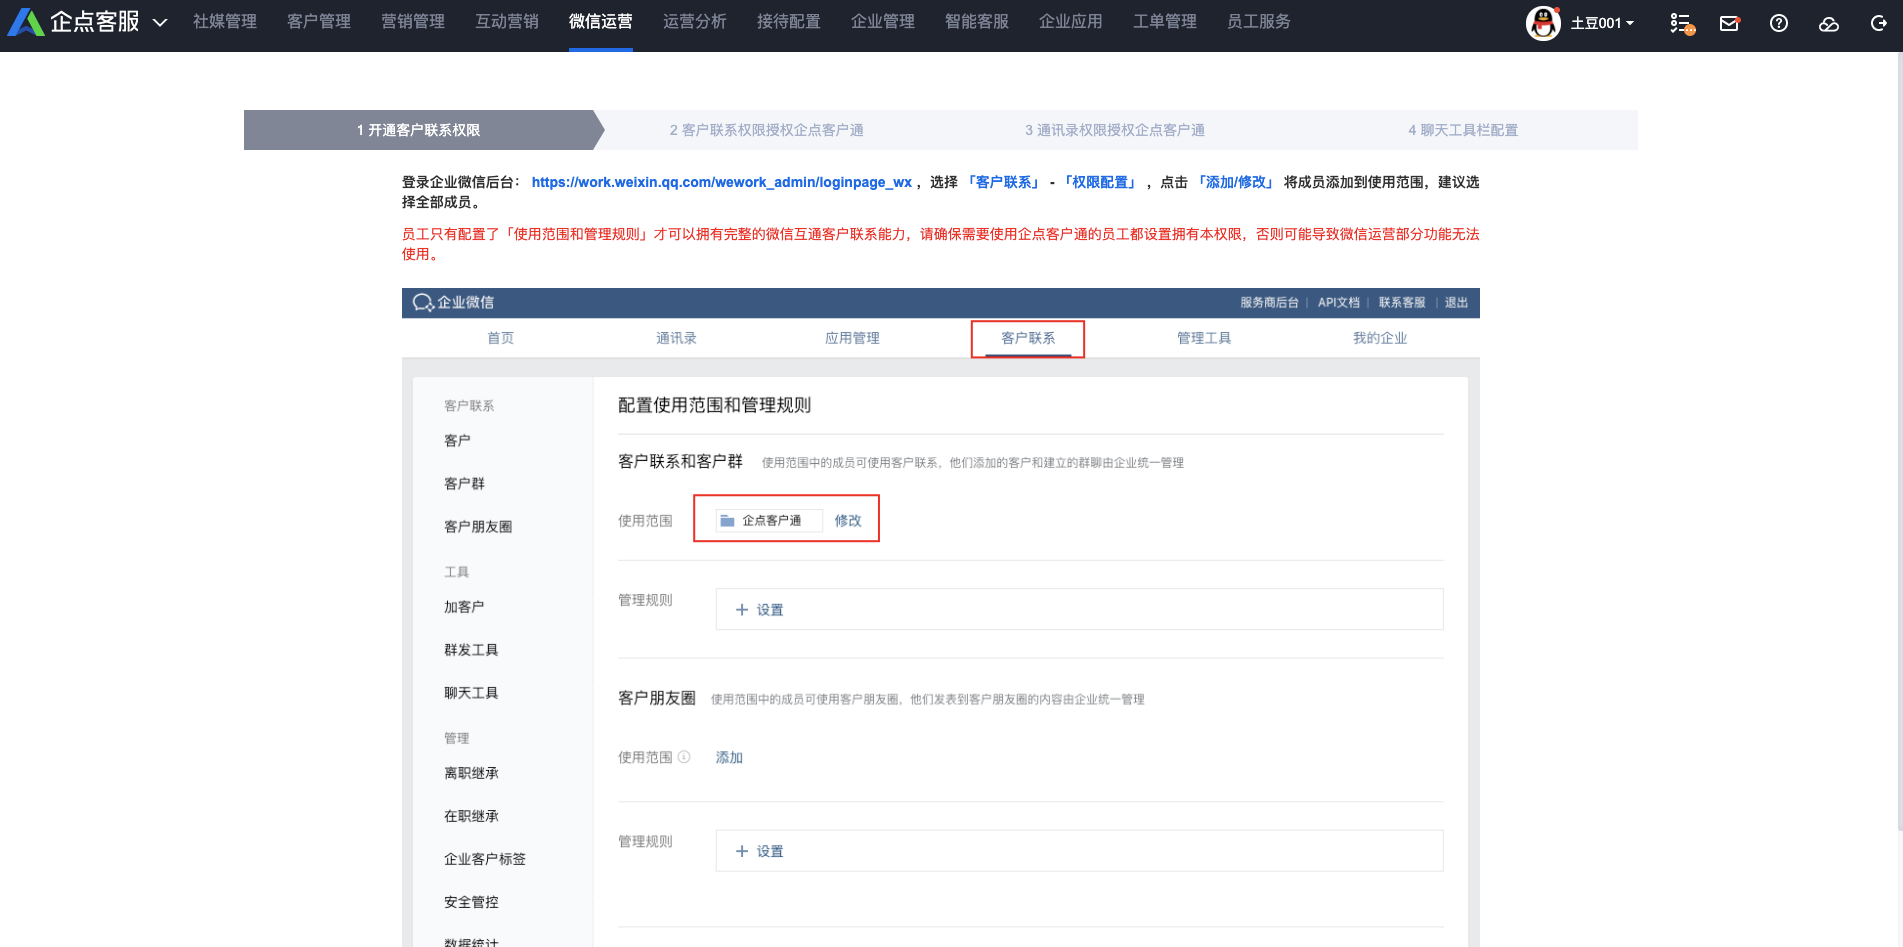
Task: Select step 3 通讯录权限授权企点客户通
Action: 1115,130
